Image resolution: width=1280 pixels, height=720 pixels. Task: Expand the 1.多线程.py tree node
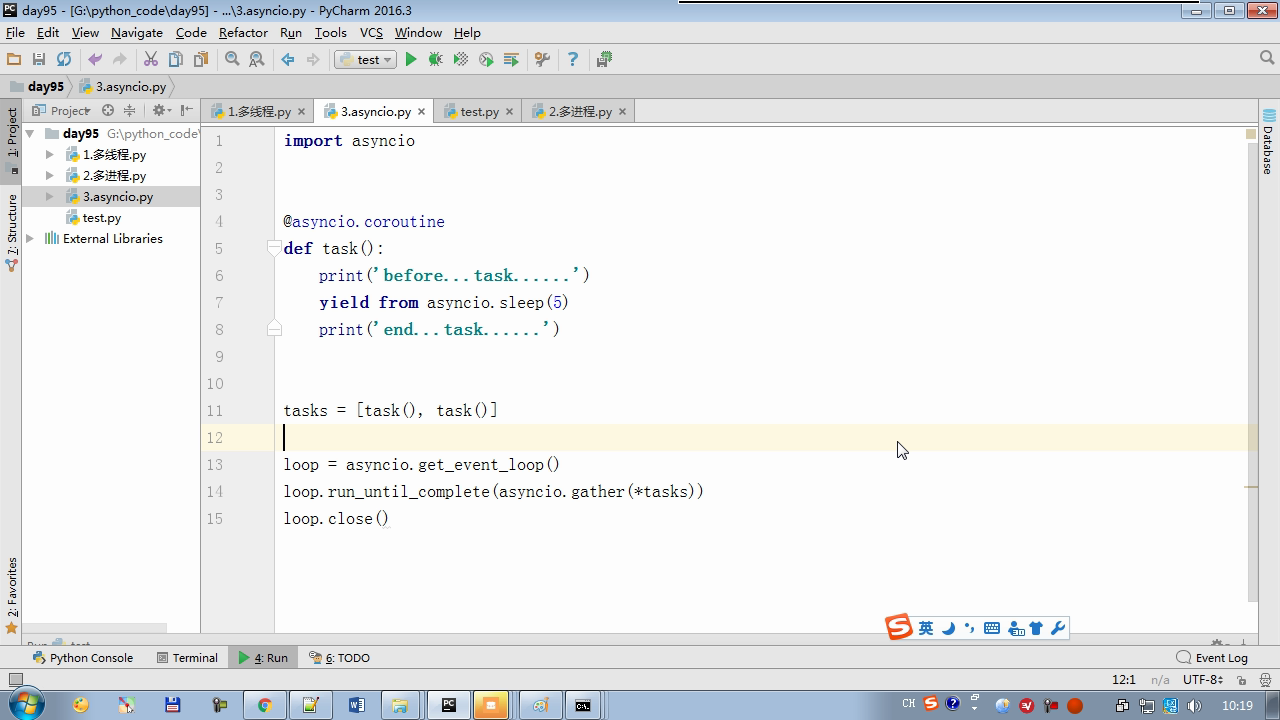(50, 155)
